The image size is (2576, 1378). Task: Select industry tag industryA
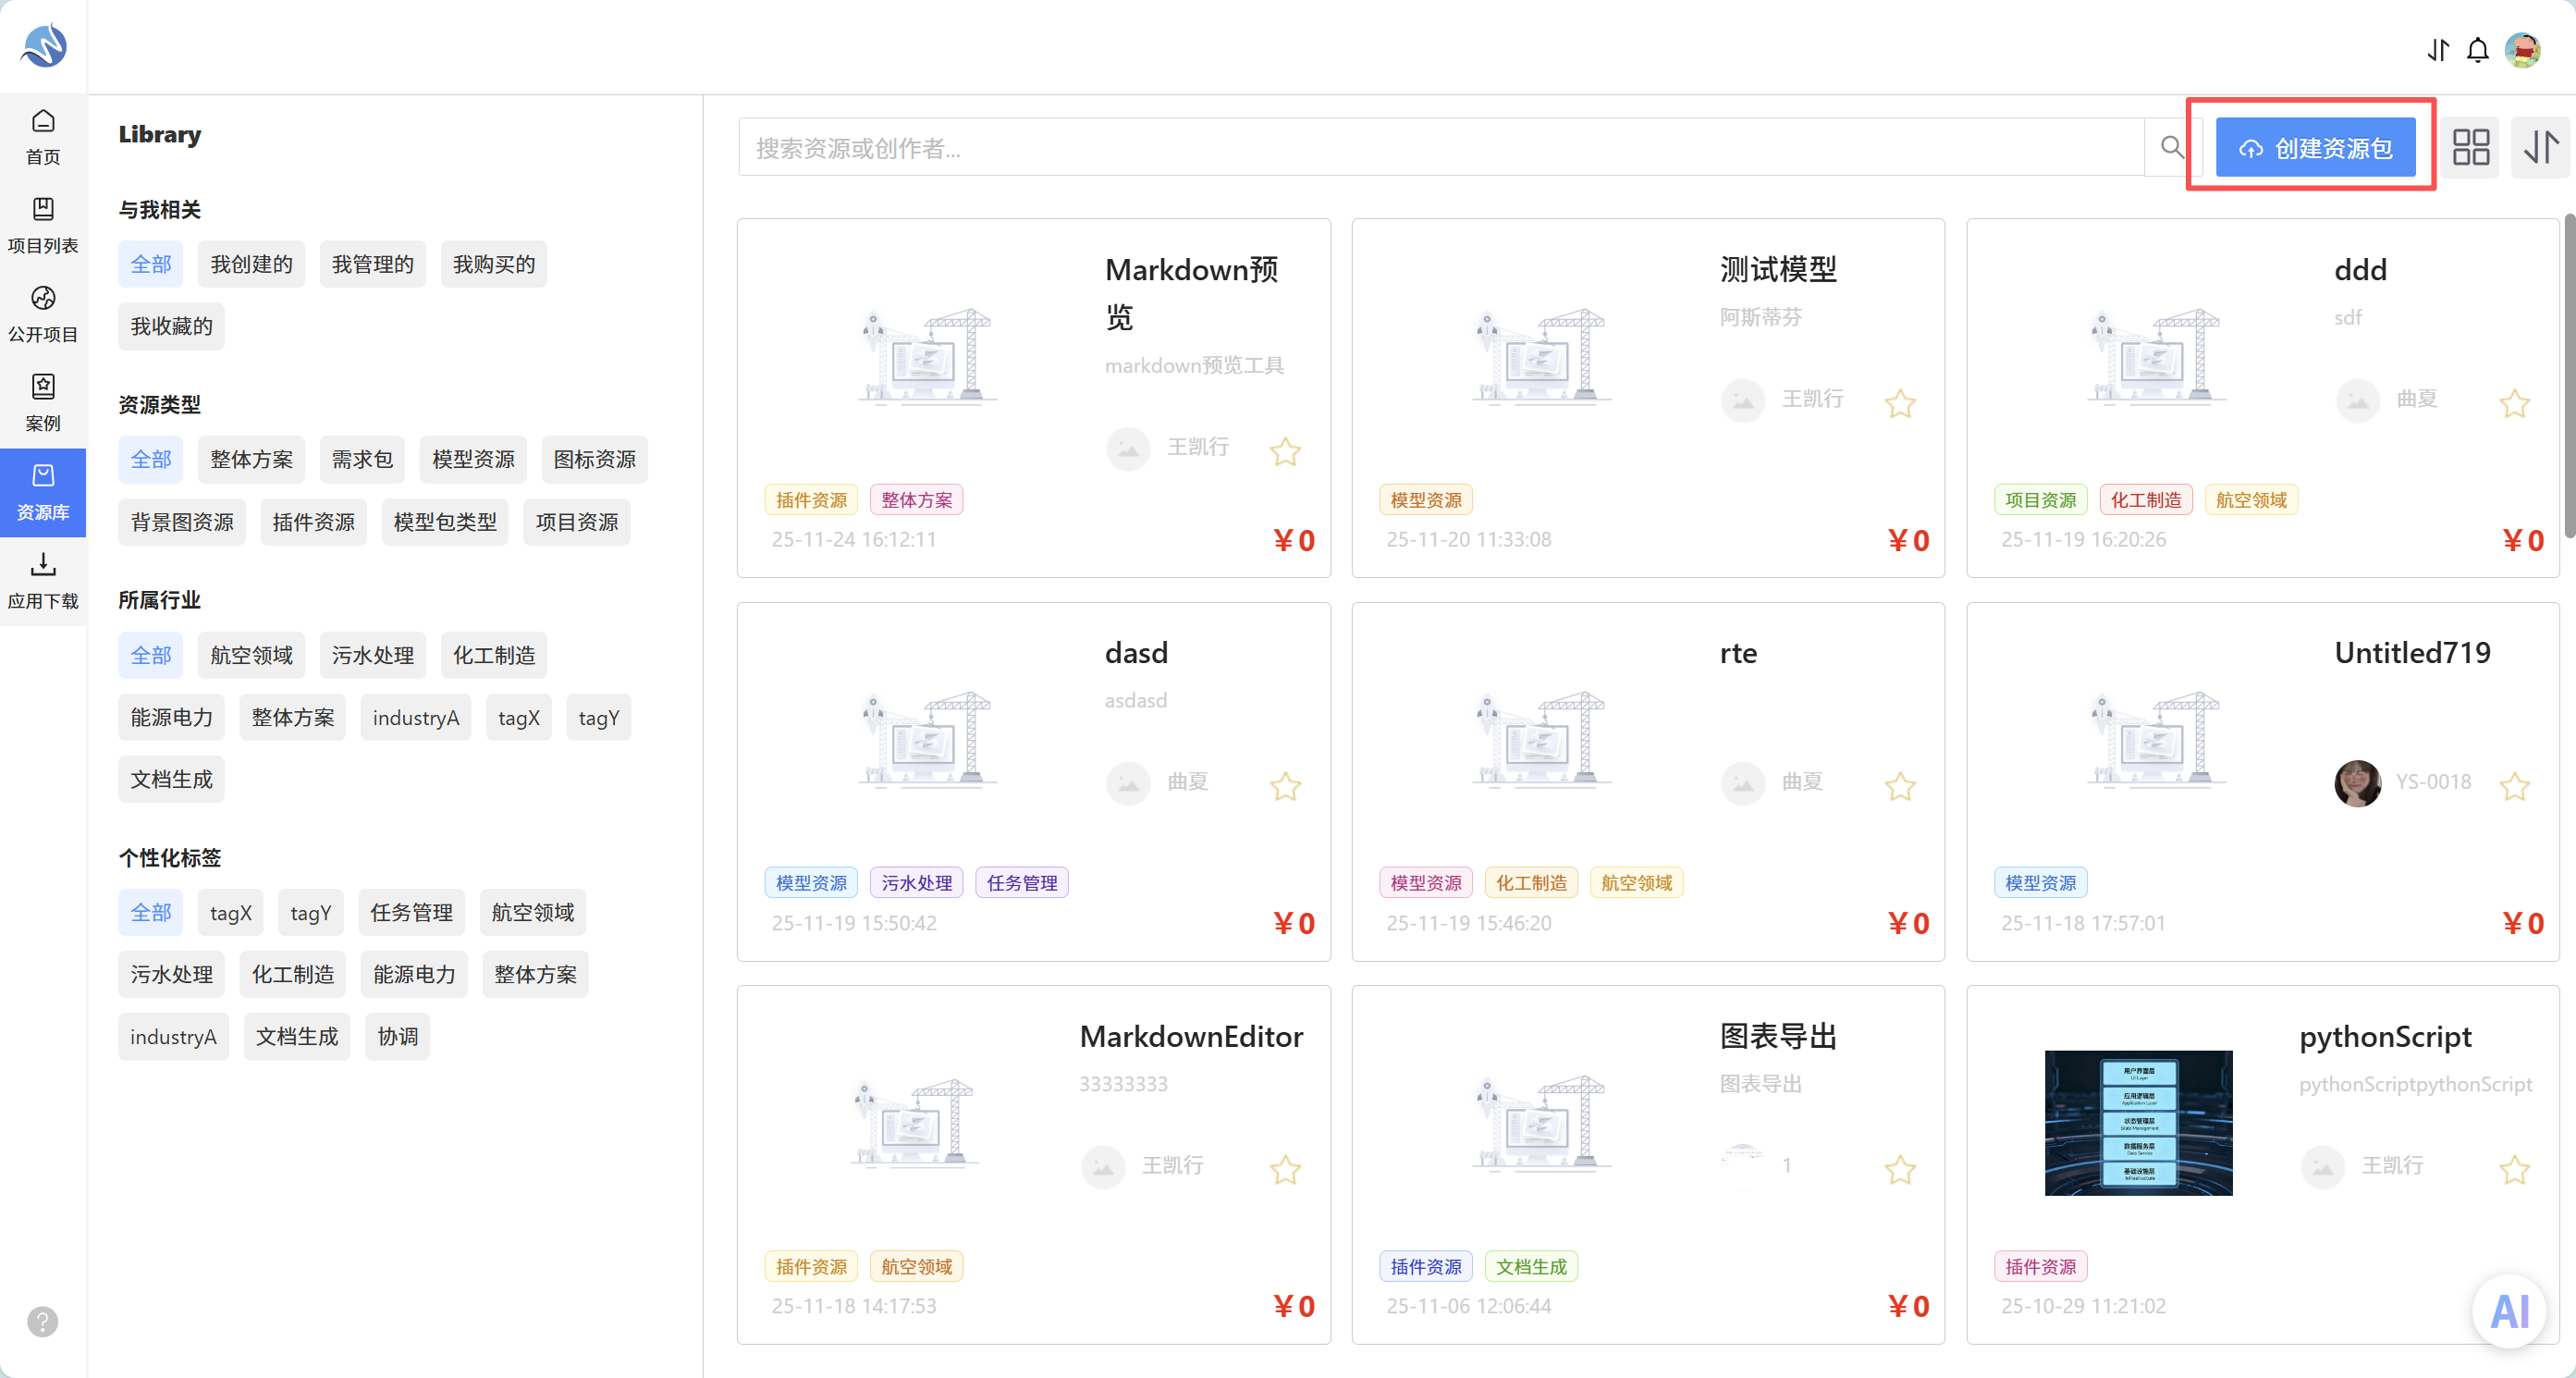(x=415, y=718)
